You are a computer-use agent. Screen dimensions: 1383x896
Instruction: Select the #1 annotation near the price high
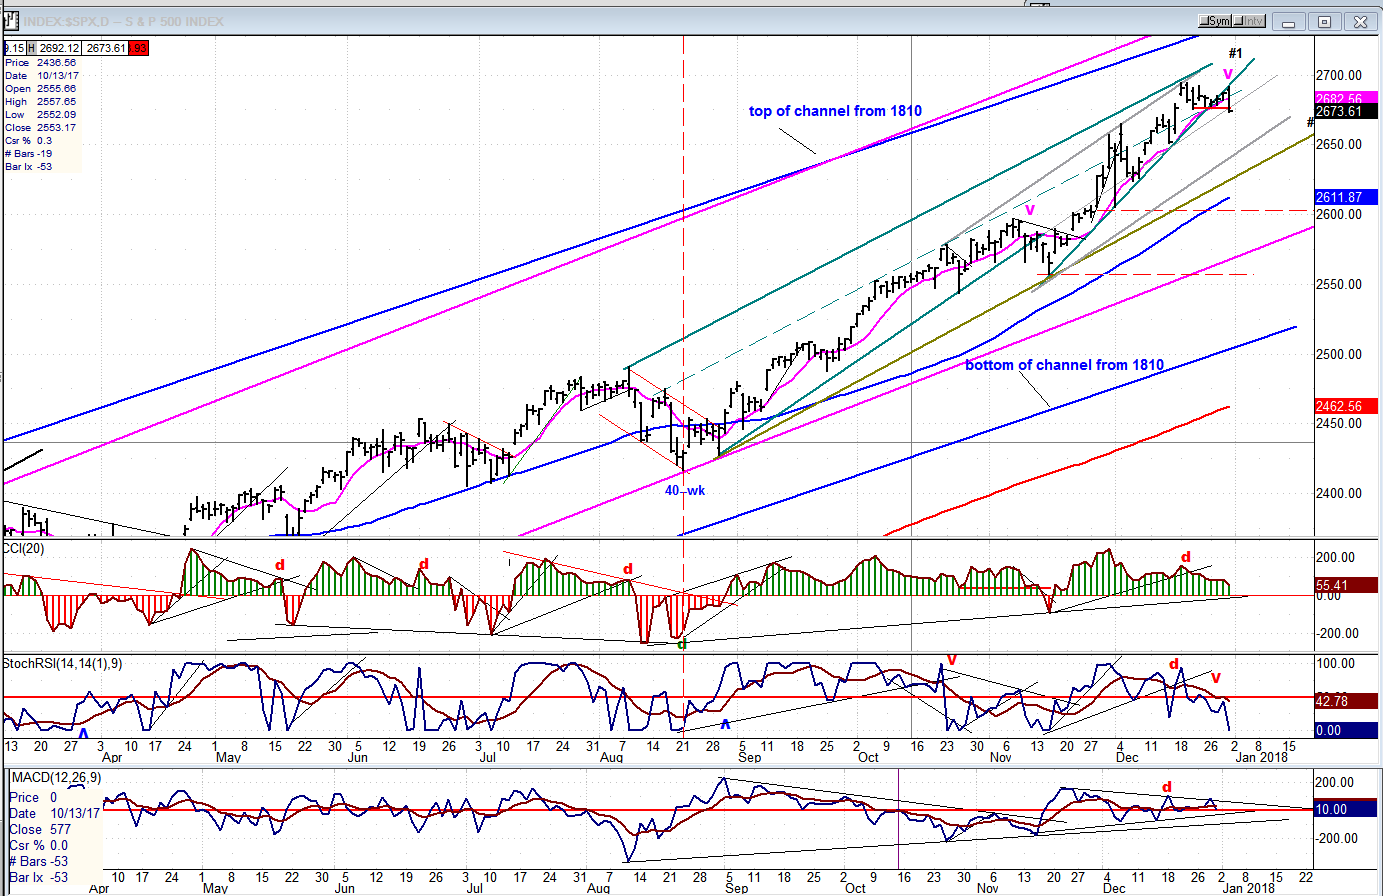coord(1235,54)
